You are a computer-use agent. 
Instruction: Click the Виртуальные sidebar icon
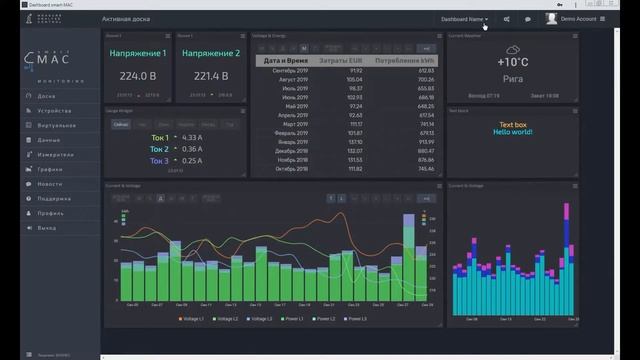point(29,125)
